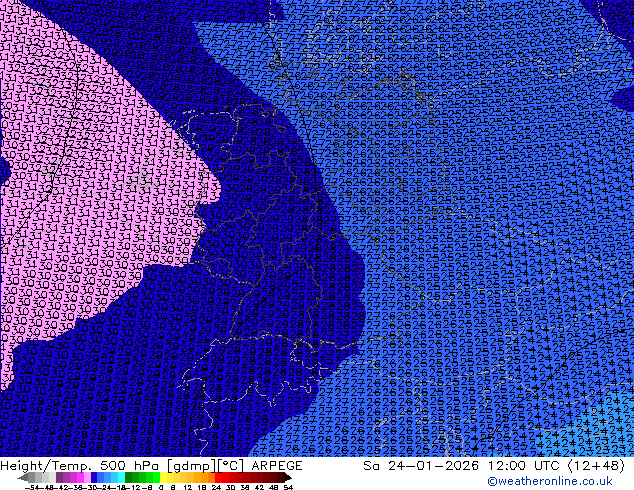Viewport: 634px width, 490px height.
Task: Click the grey left arrow end of color scale
Action: [x=22, y=477]
